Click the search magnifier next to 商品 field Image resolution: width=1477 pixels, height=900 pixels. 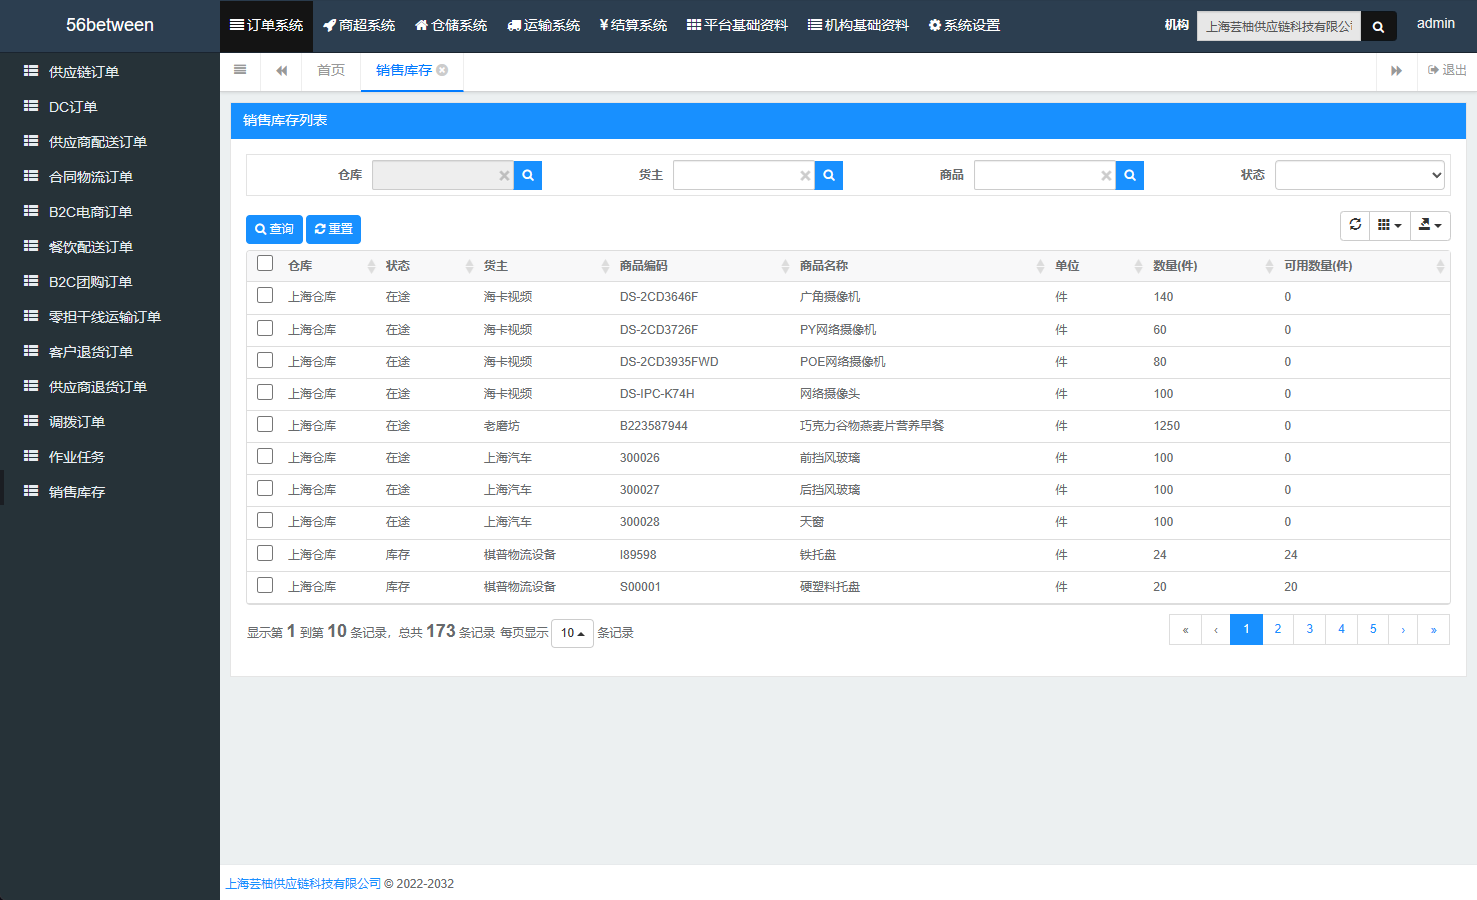pyautogui.click(x=1130, y=175)
